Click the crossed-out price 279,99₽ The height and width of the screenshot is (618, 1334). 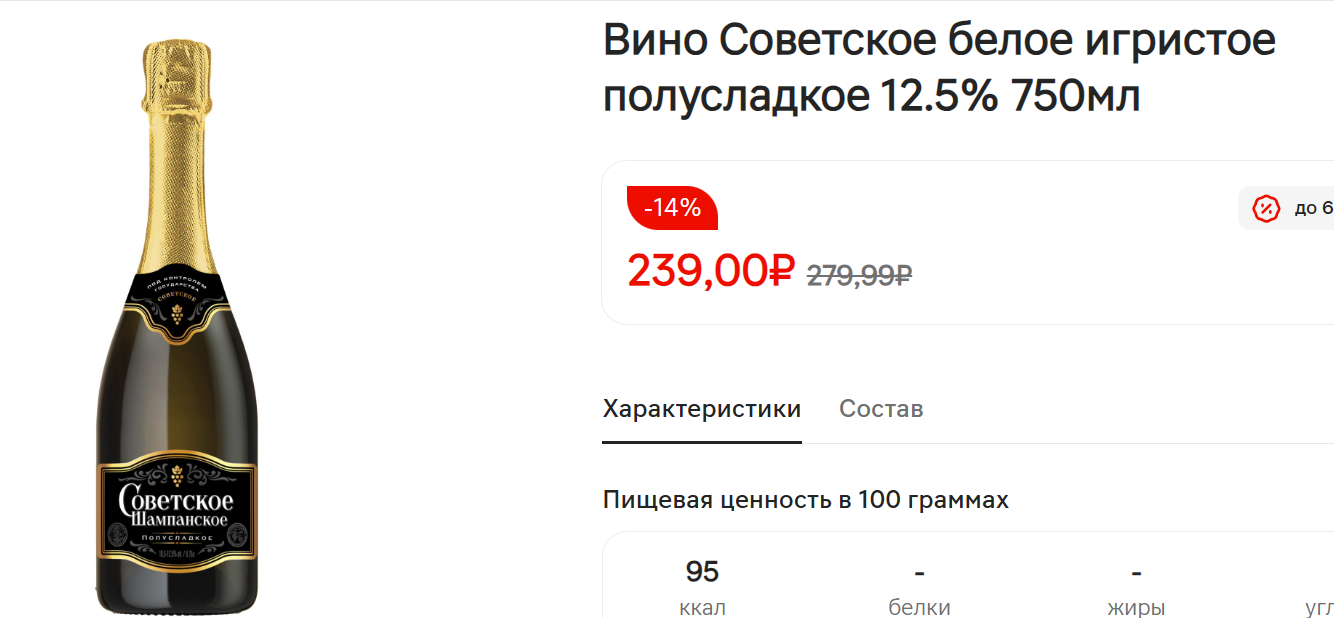click(859, 275)
